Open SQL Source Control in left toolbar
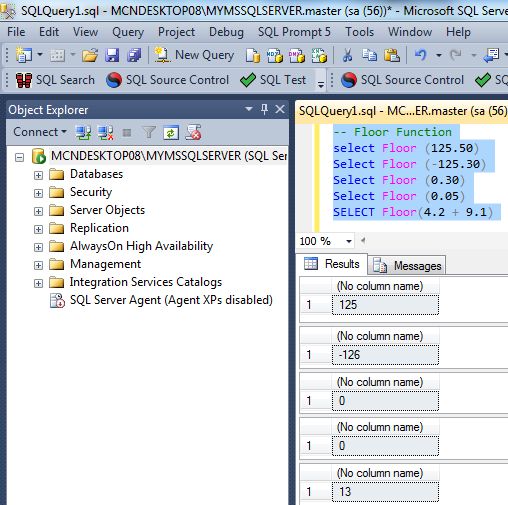The height and width of the screenshot is (505, 508). tap(167, 80)
